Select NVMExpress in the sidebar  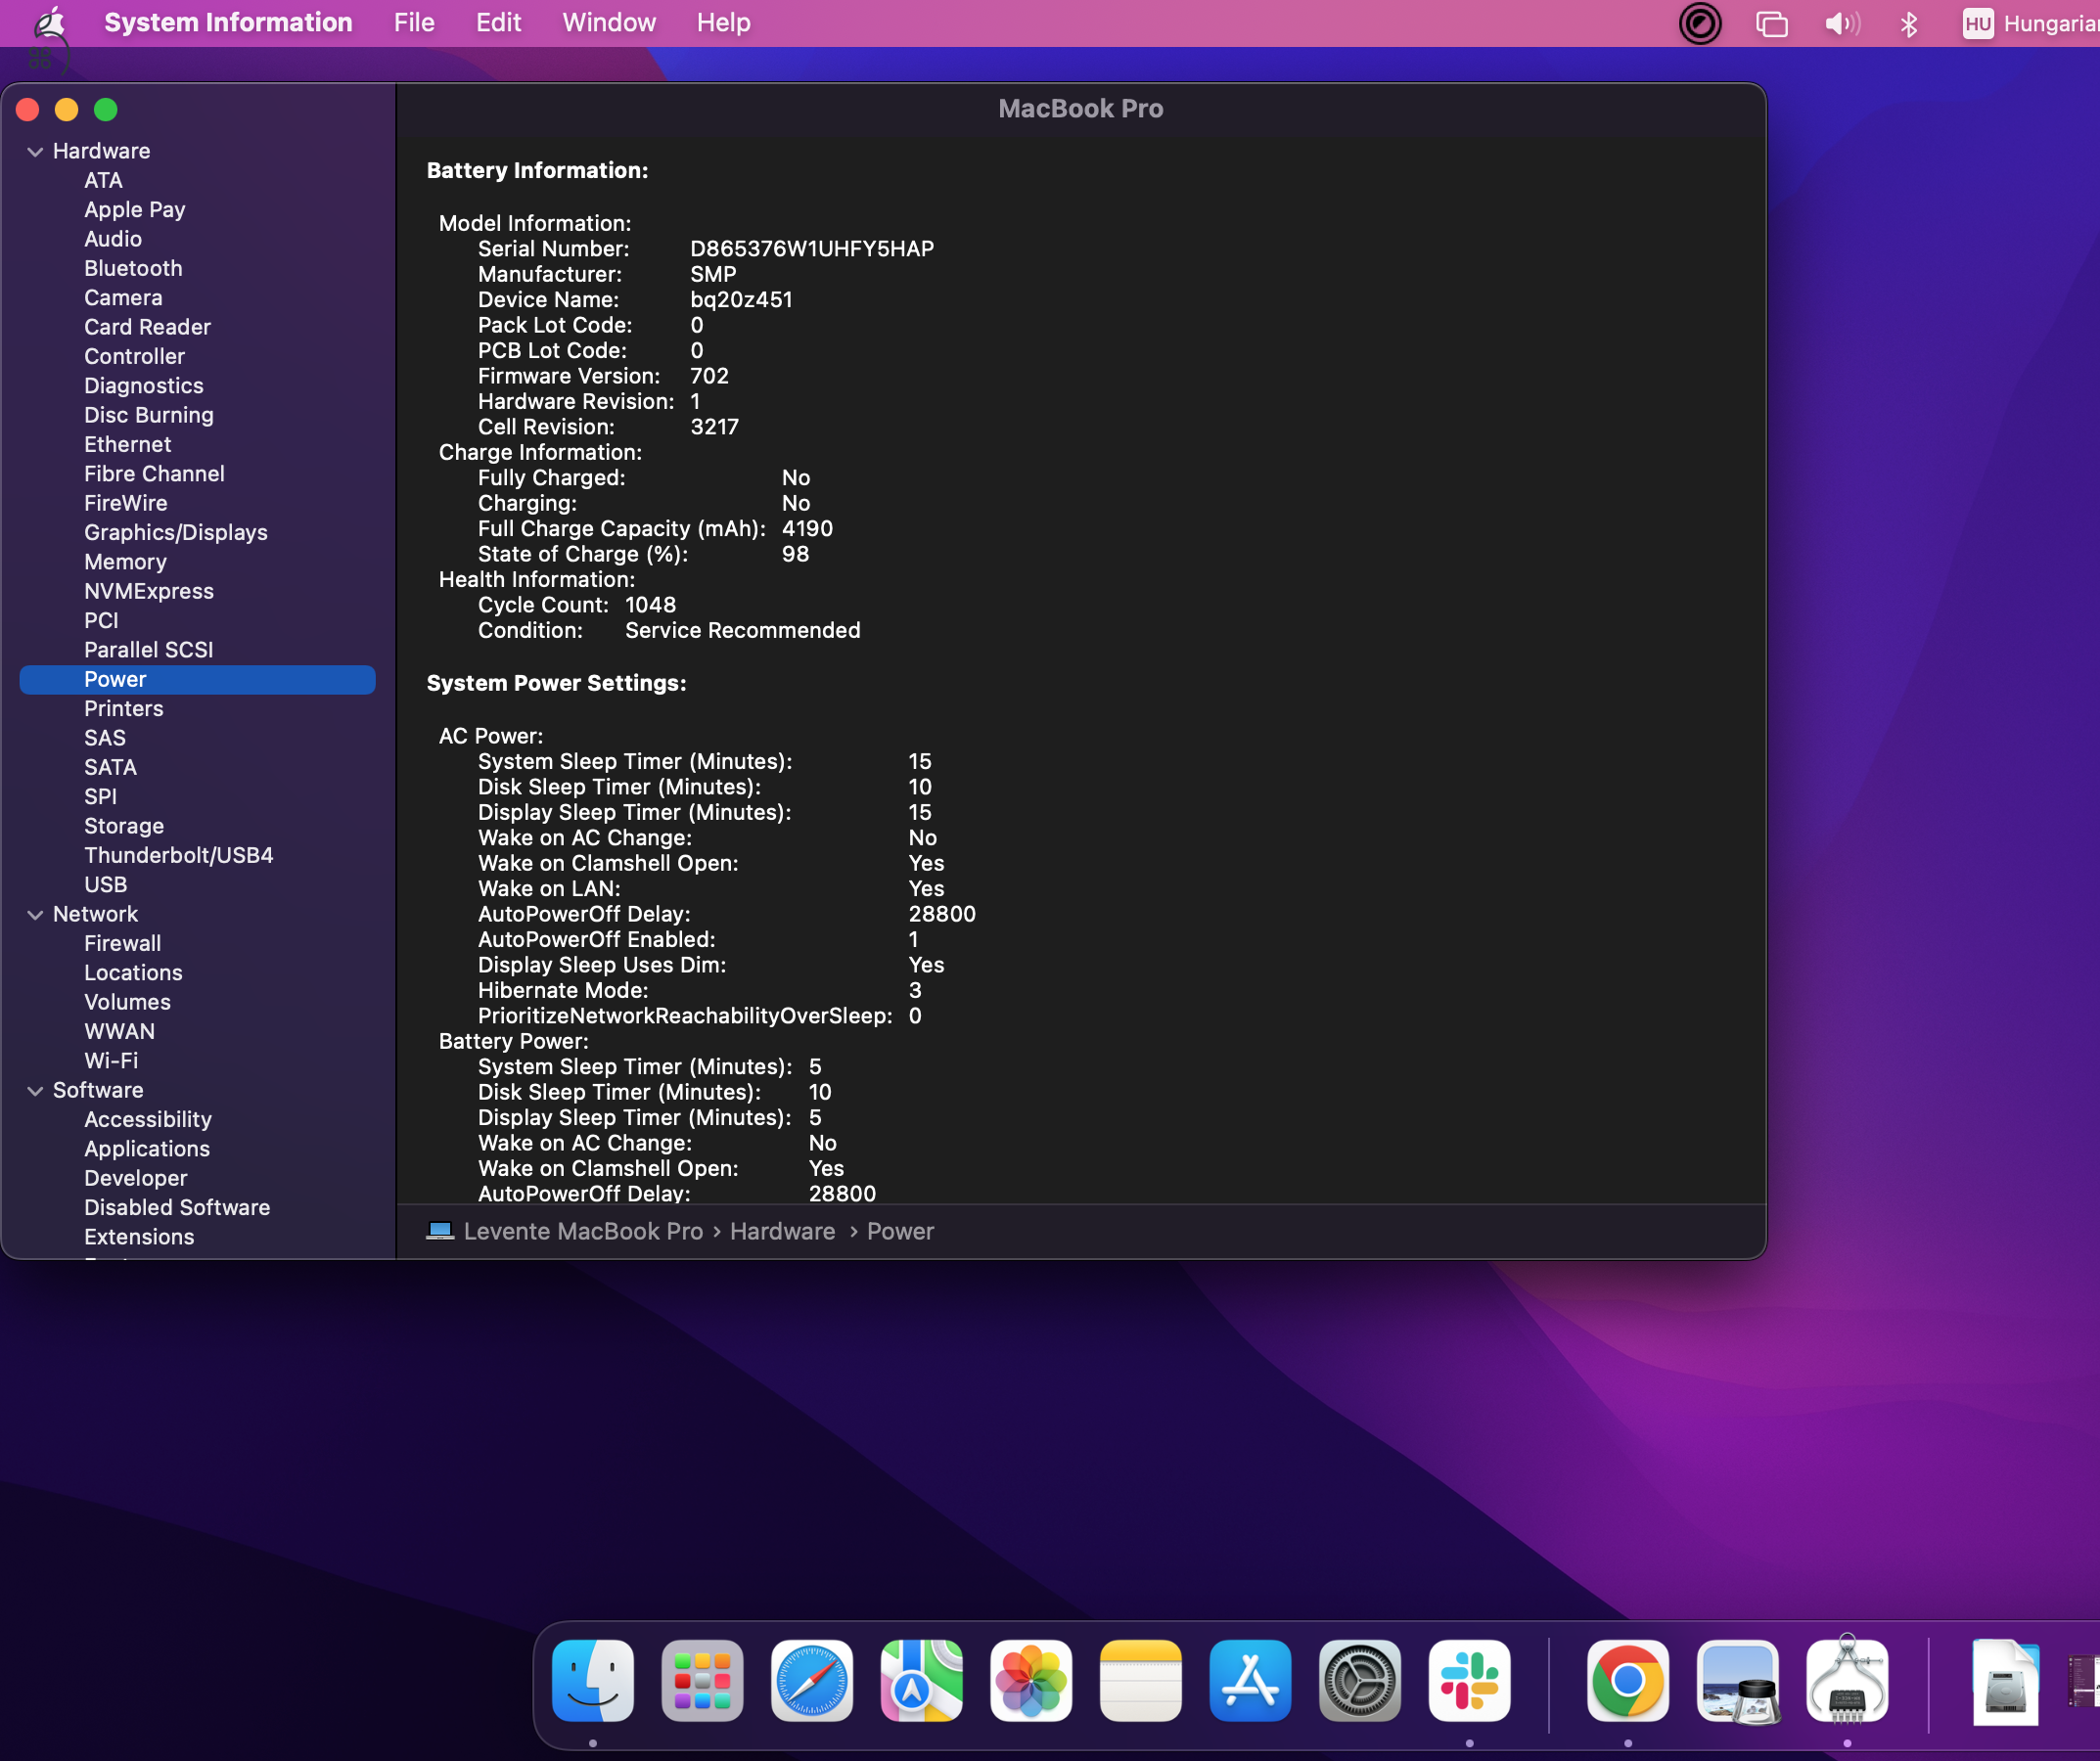pos(149,591)
